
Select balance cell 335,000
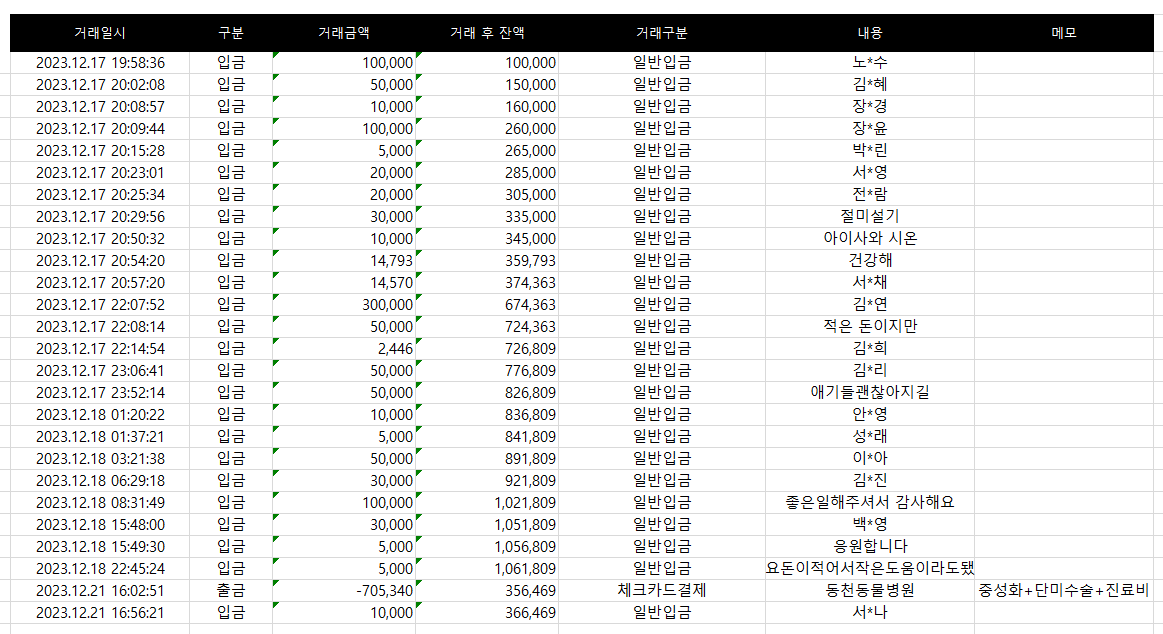pos(487,217)
